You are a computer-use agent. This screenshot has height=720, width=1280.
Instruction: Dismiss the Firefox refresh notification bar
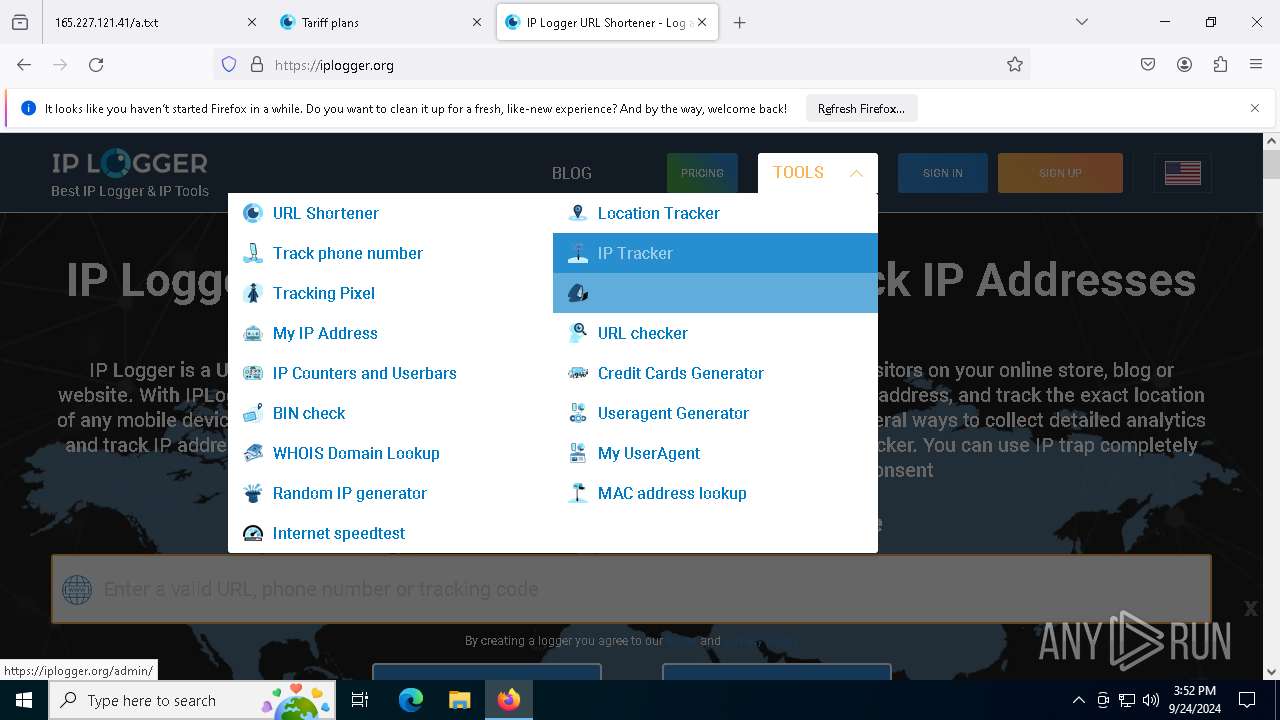[x=1255, y=108]
